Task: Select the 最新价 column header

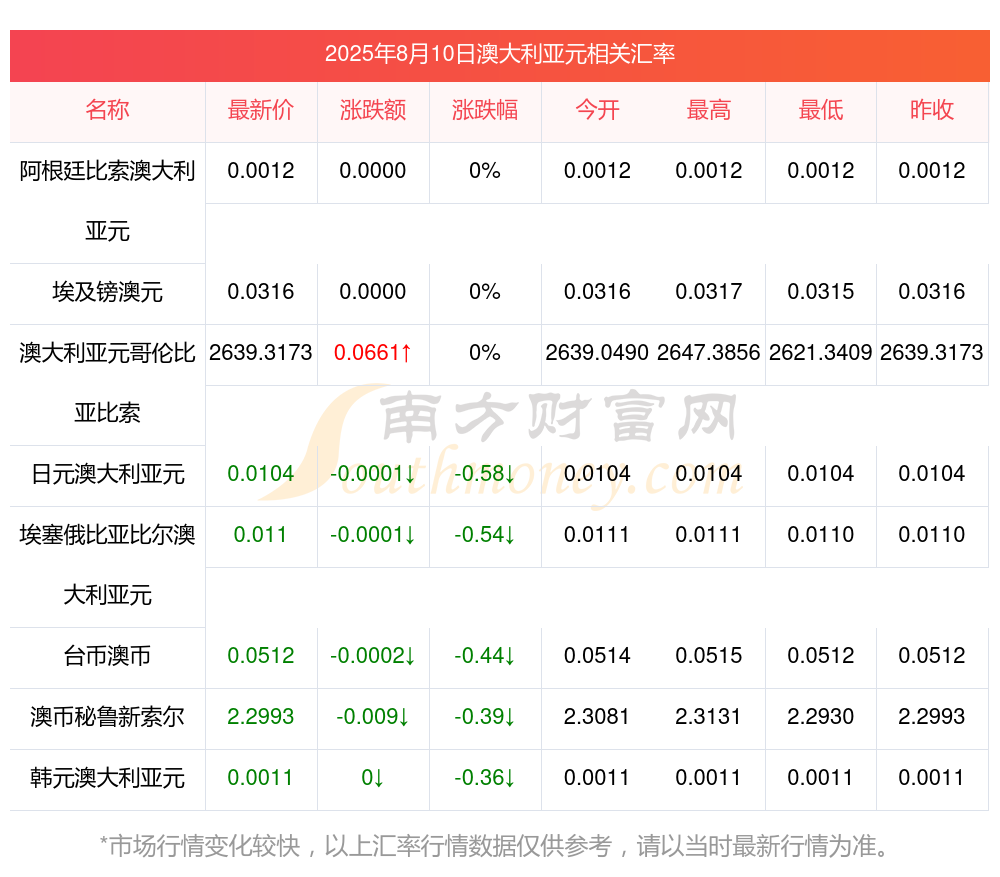Action: (261, 110)
